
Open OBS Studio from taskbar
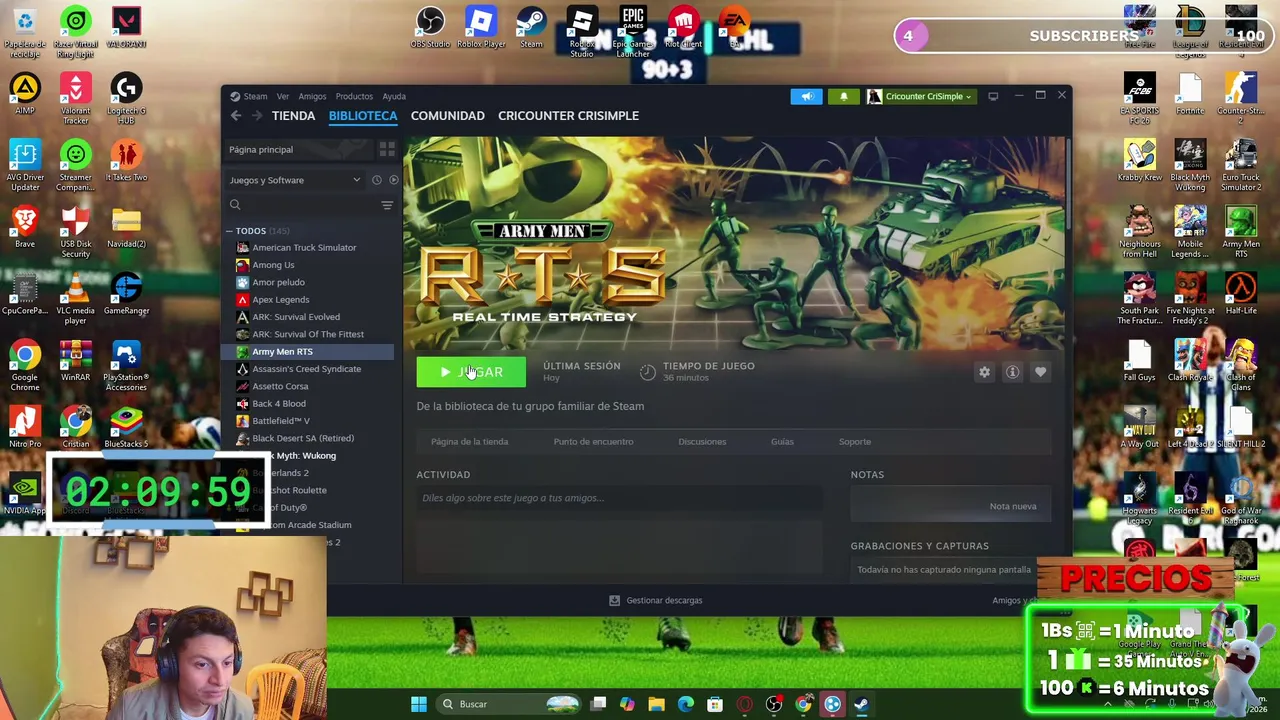coord(774,704)
